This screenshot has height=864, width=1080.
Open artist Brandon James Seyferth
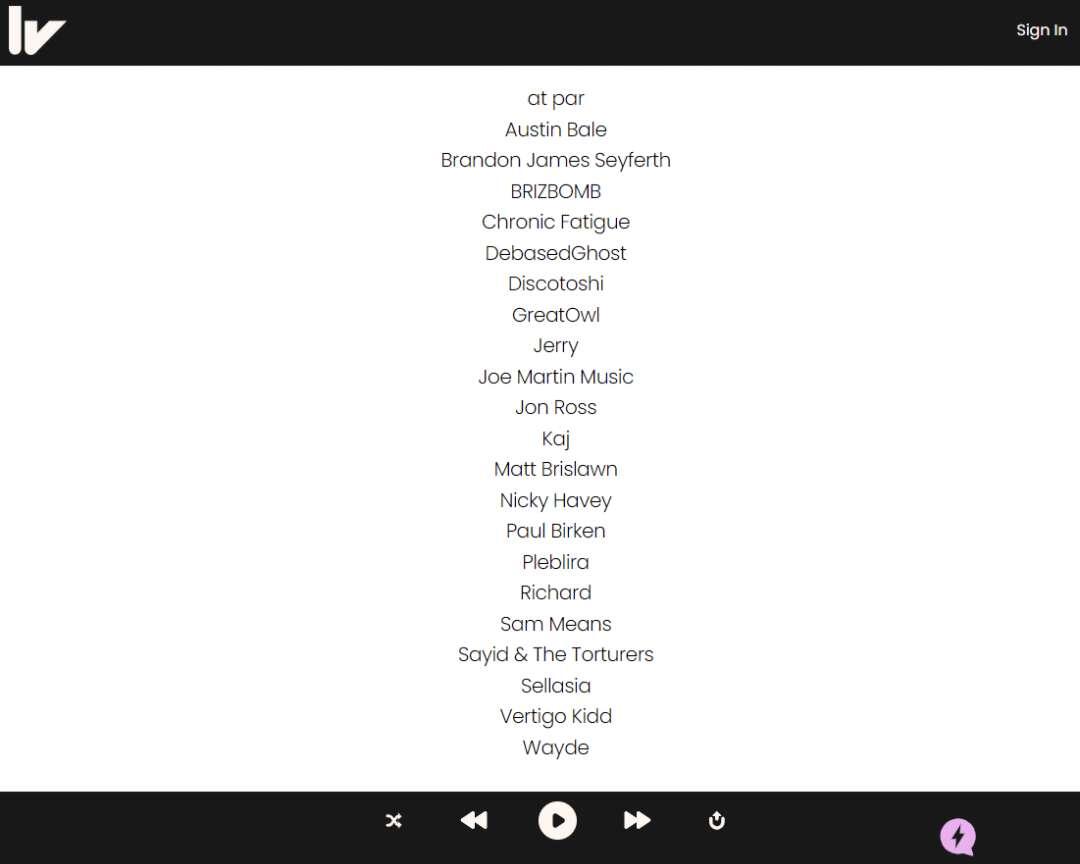pos(556,161)
